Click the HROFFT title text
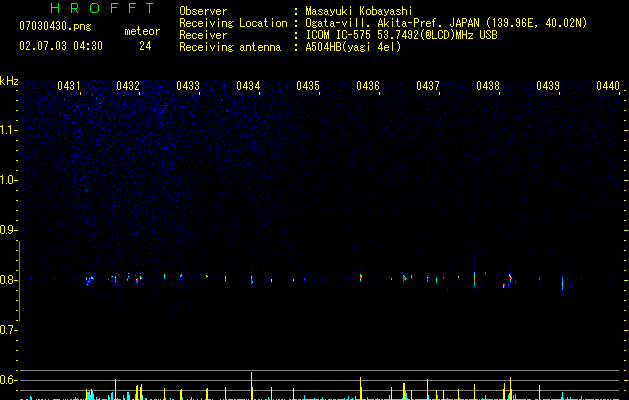 point(102,8)
